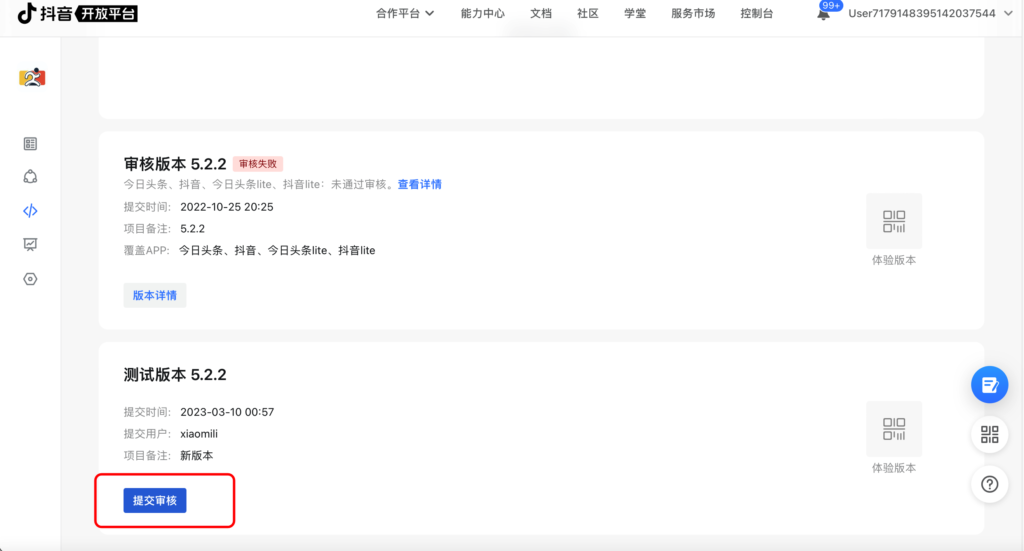This screenshot has height=551, width=1024.
Task: Open 能力中心 in top navigation
Action: coord(483,13)
